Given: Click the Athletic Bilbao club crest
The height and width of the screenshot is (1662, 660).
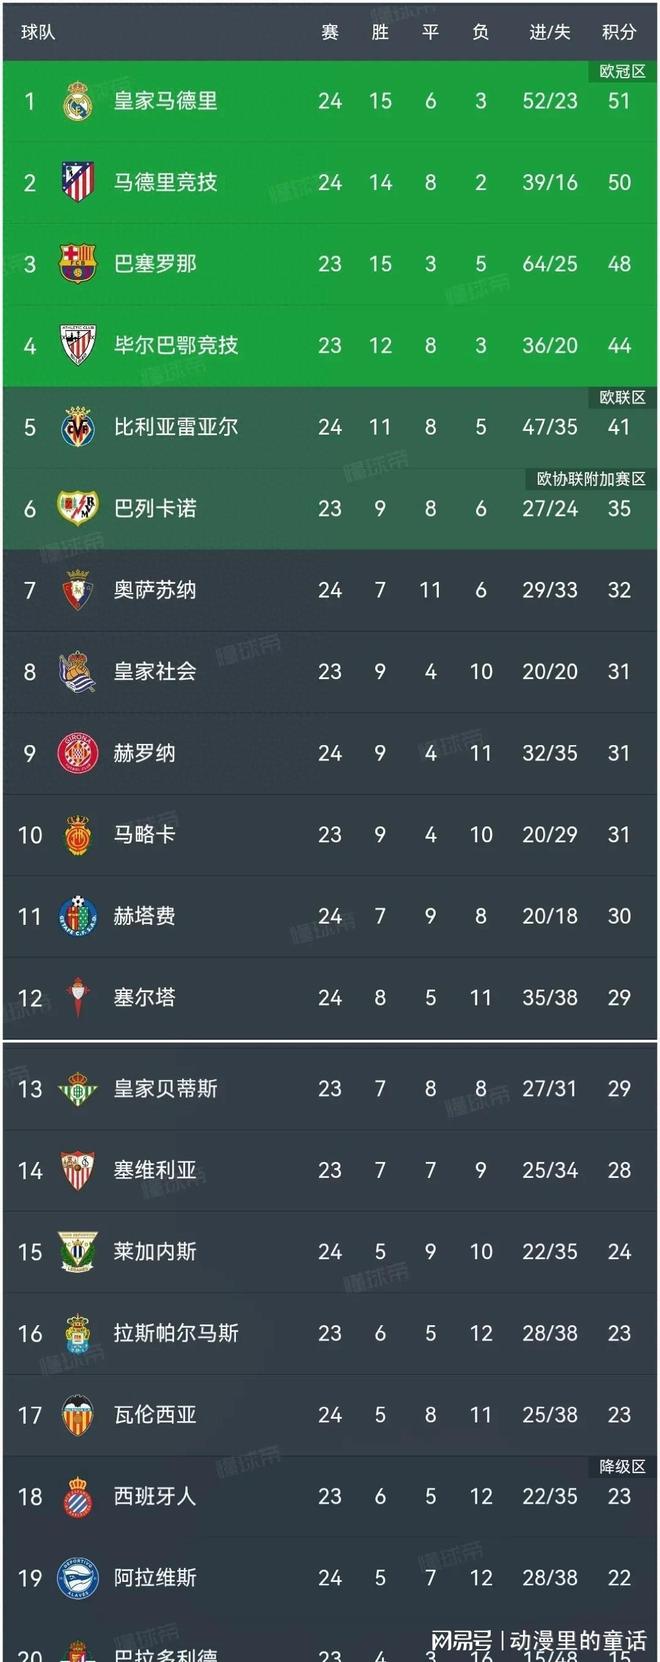Looking at the screenshot, I should 78,345.
